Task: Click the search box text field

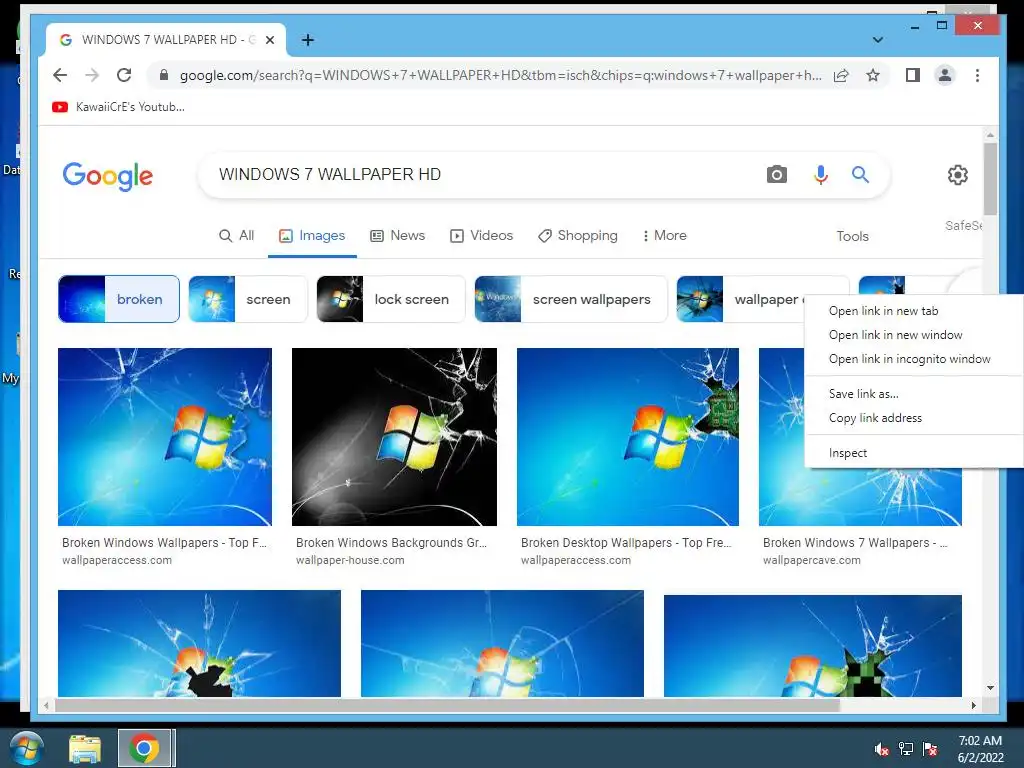Action: pyautogui.click(x=483, y=174)
